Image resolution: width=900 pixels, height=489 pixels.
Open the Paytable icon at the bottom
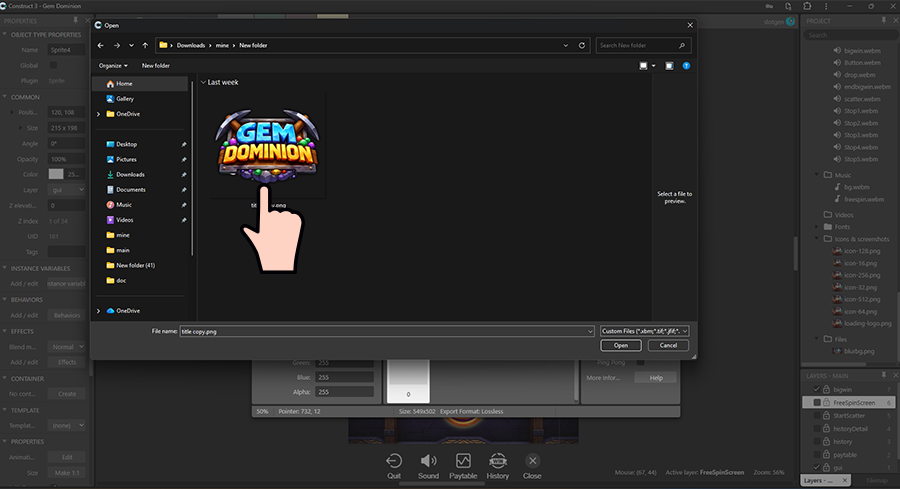462,461
